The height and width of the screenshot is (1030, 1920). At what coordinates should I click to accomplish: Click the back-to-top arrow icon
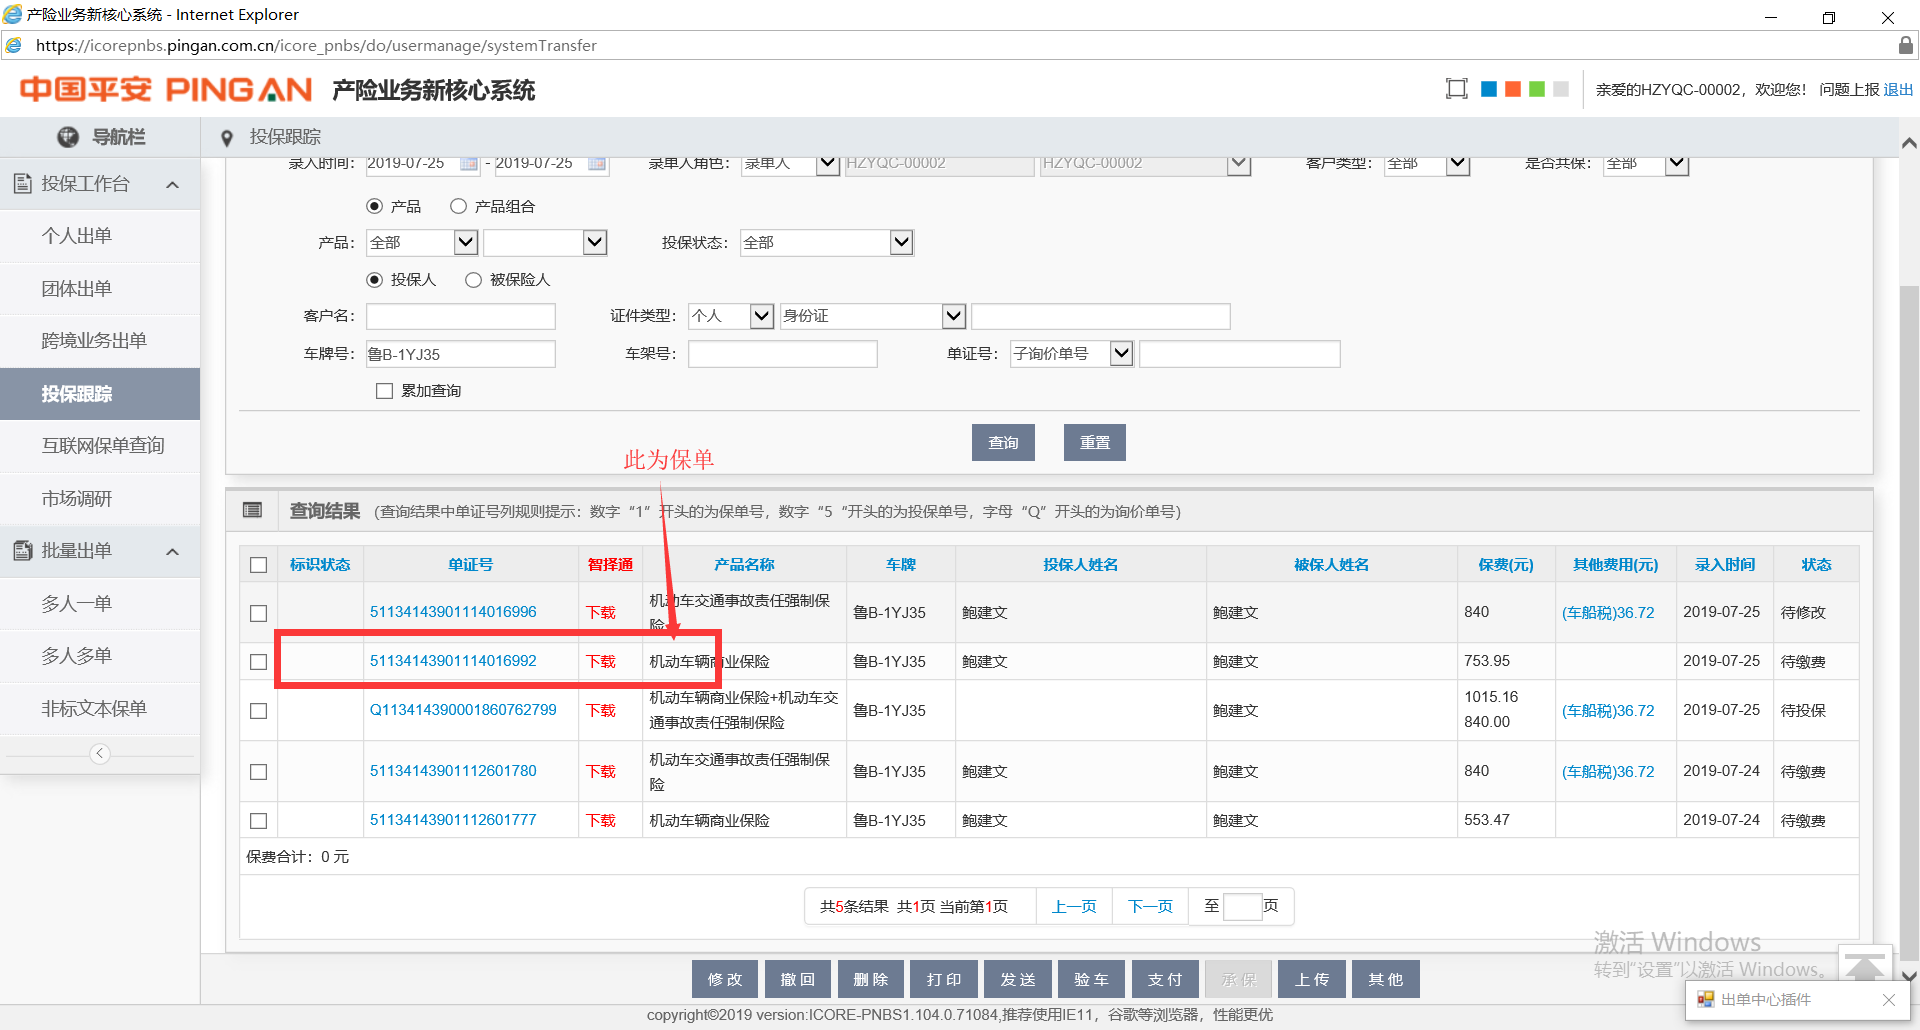point(1865,966)
